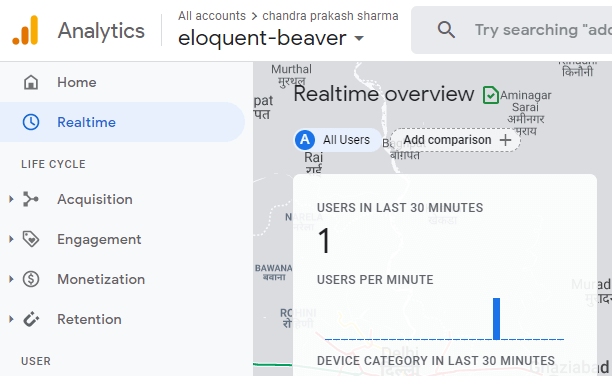Open the Home menu item

122,82
